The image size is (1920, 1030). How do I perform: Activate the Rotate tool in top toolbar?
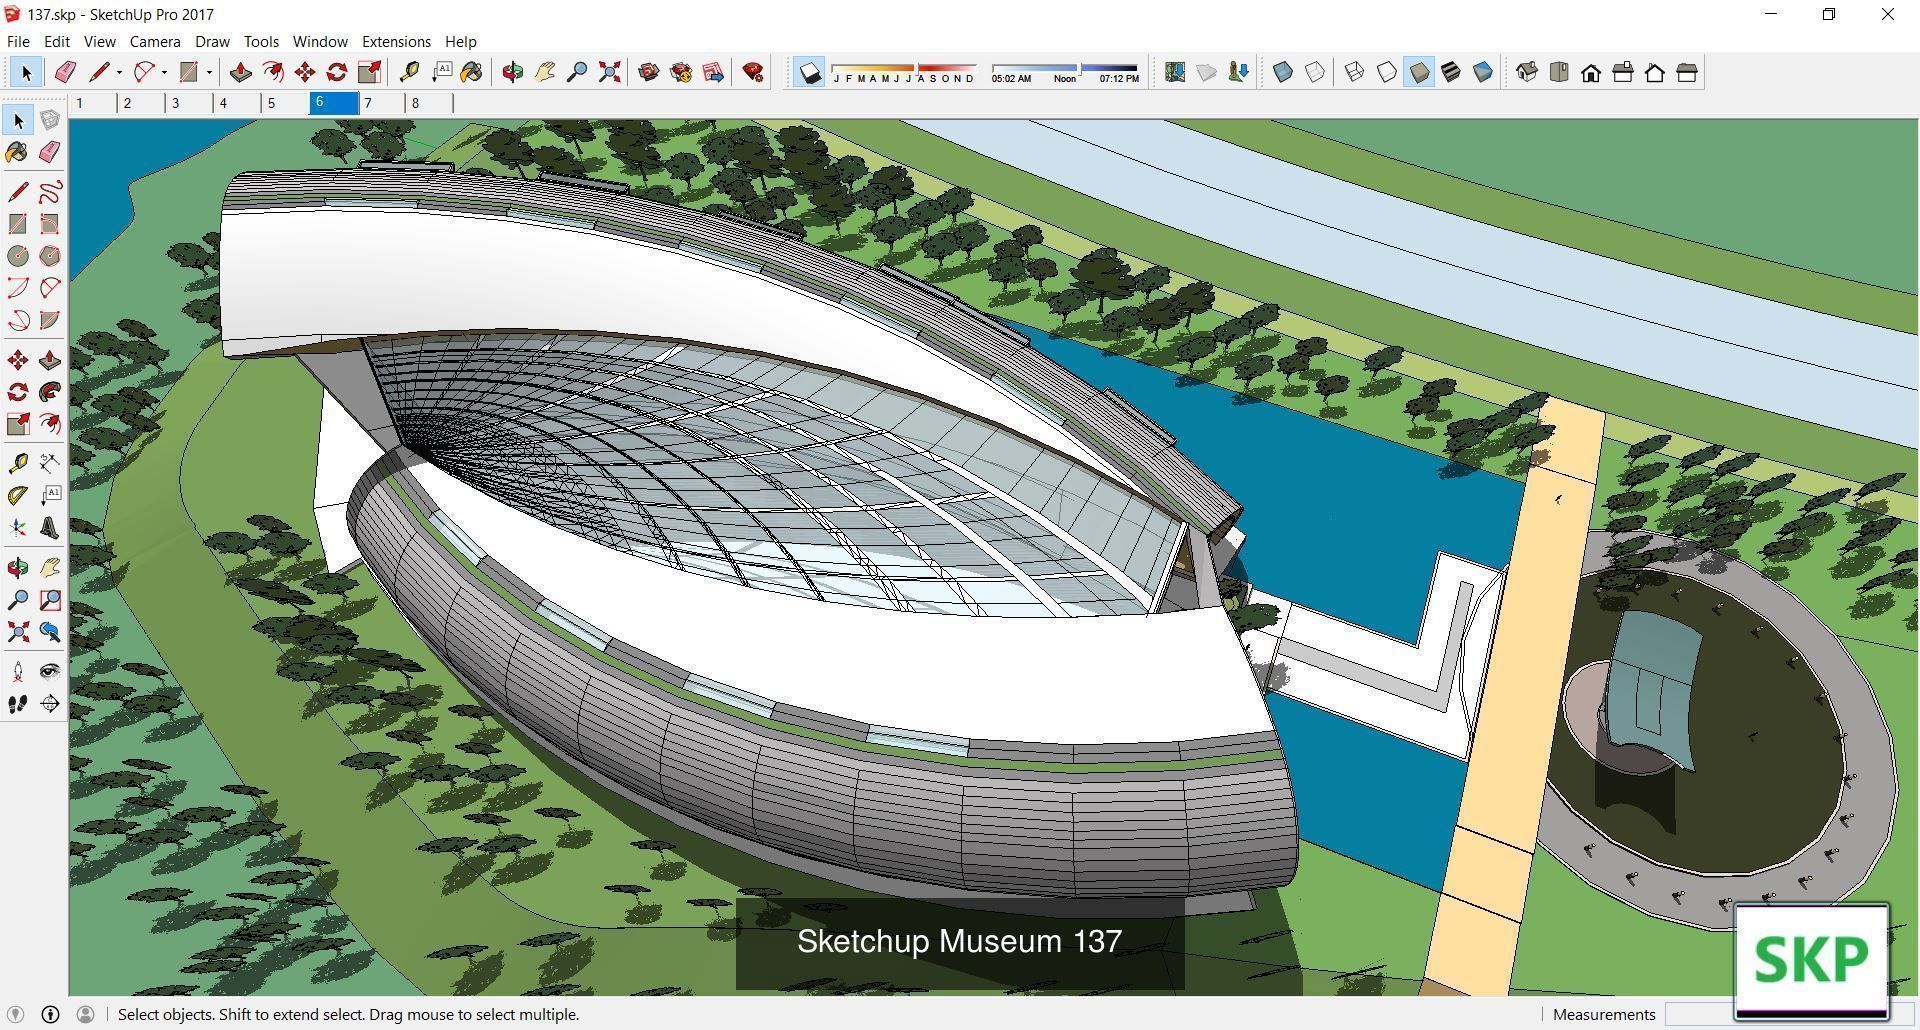tap(337, 72)
